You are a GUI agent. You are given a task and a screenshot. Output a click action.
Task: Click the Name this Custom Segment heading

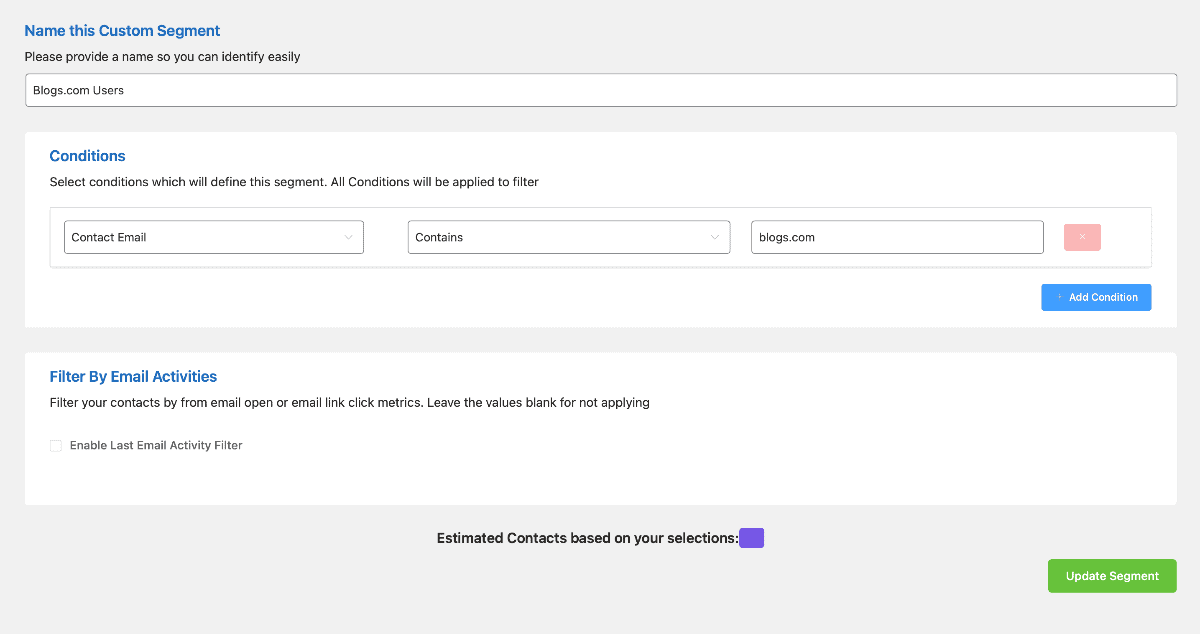123,31
